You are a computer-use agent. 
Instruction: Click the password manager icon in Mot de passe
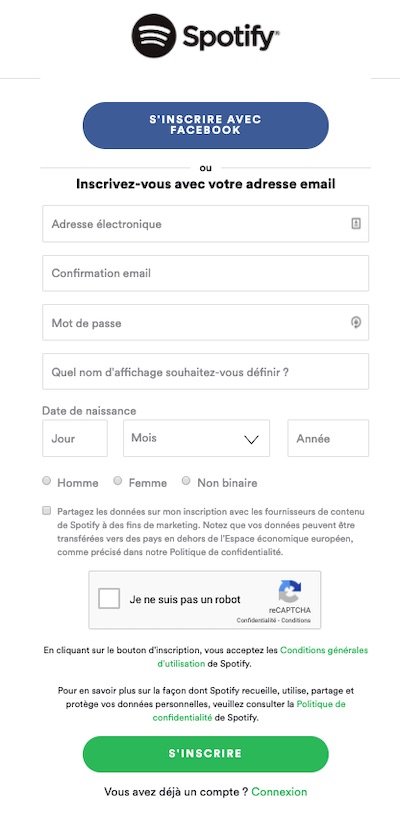(x=356, y=322)
